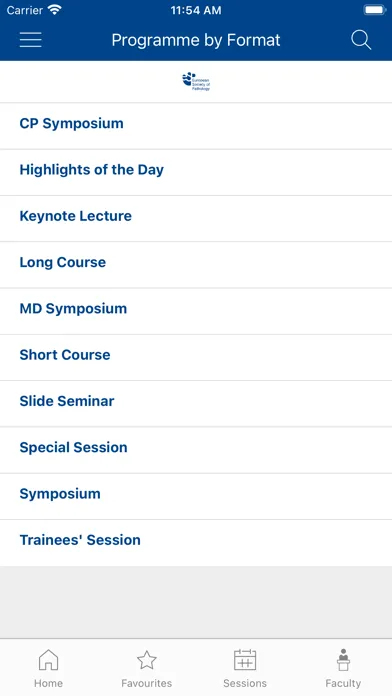The width and height of the screenshot is (392, 696).
Task: Tap the search magnifier icon
Action: click(x=361, y=40)
